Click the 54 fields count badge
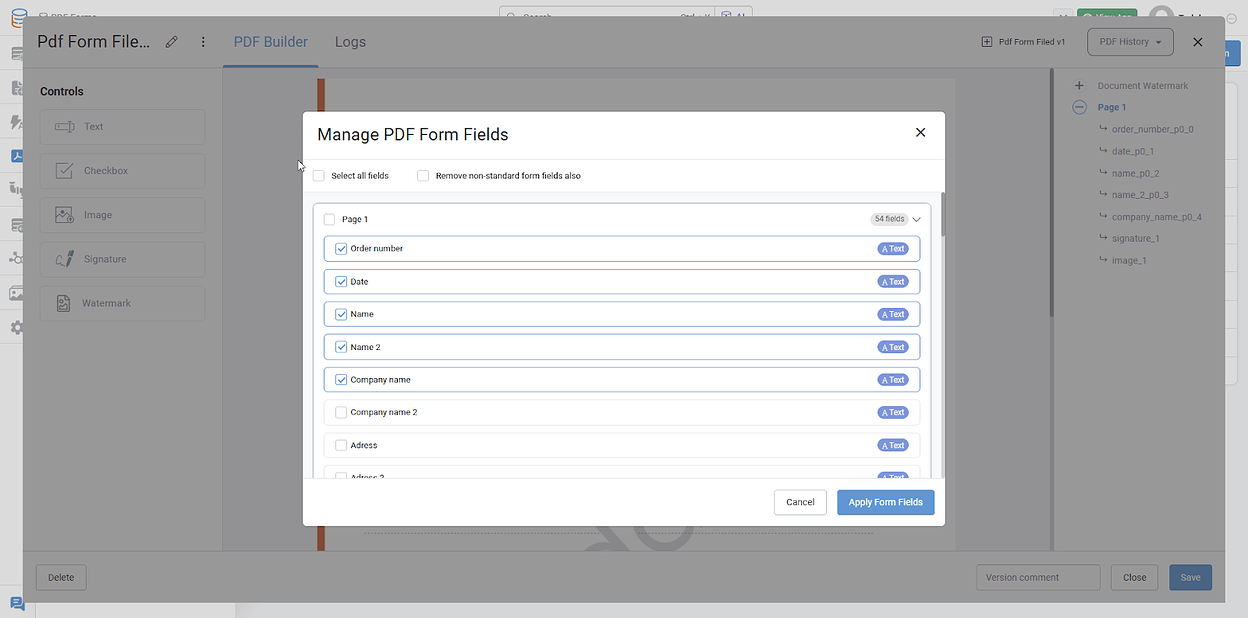 click(x=889, y=219)
